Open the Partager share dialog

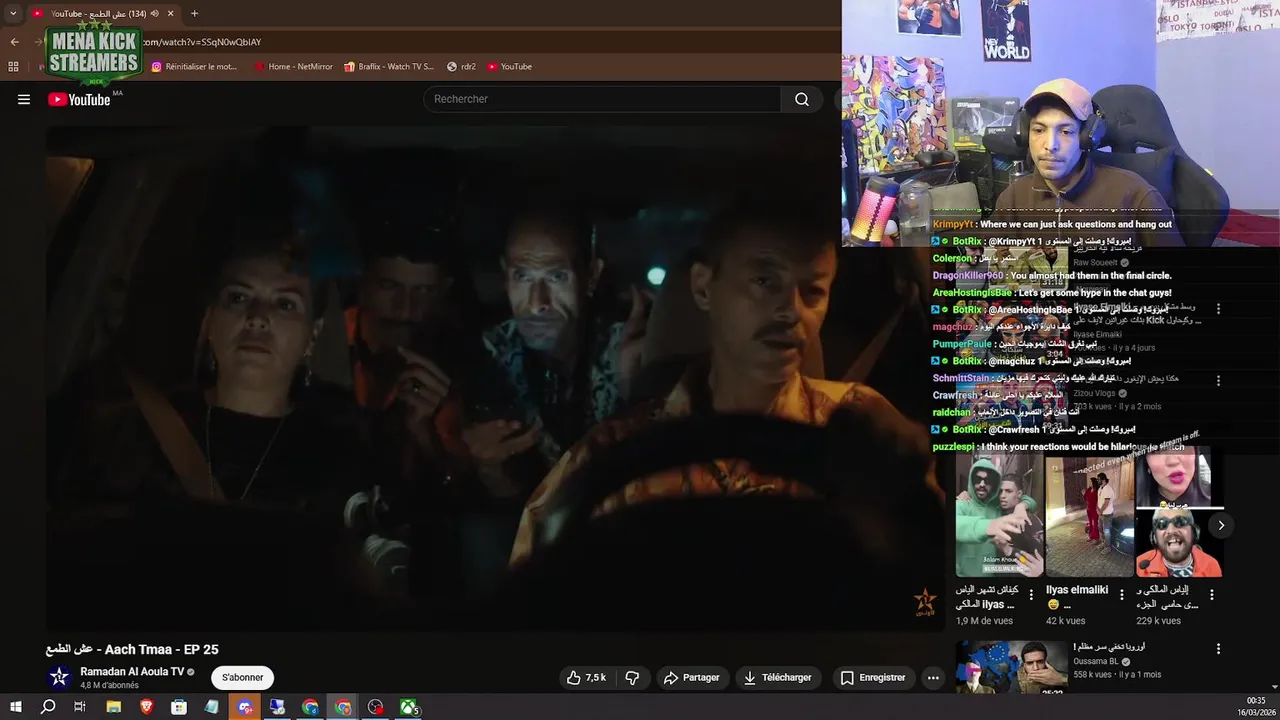(x=691, y=677)
